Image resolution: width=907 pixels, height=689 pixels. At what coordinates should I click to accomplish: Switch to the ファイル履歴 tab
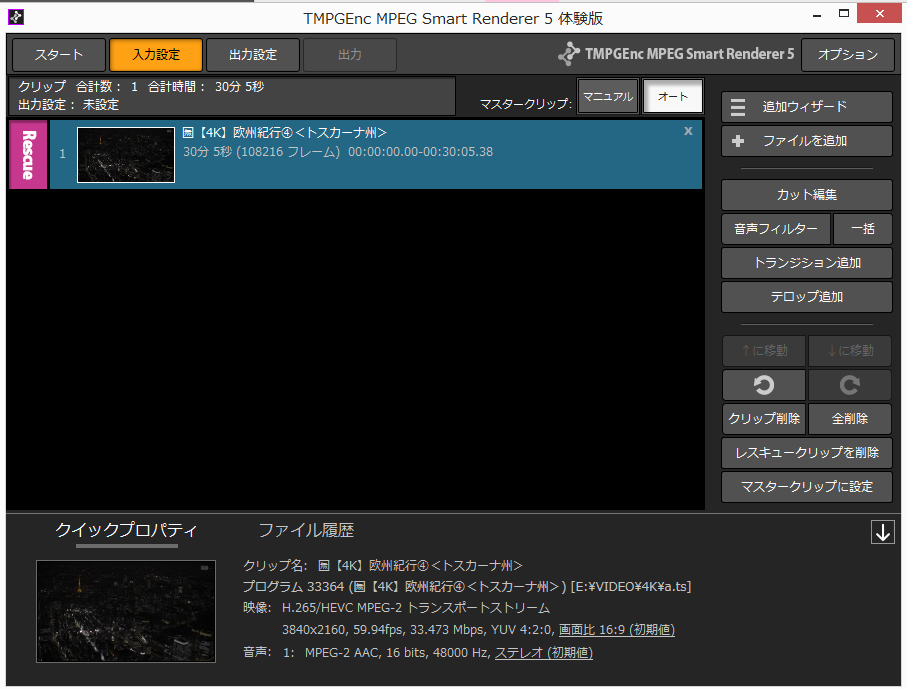tap(306, 530)
